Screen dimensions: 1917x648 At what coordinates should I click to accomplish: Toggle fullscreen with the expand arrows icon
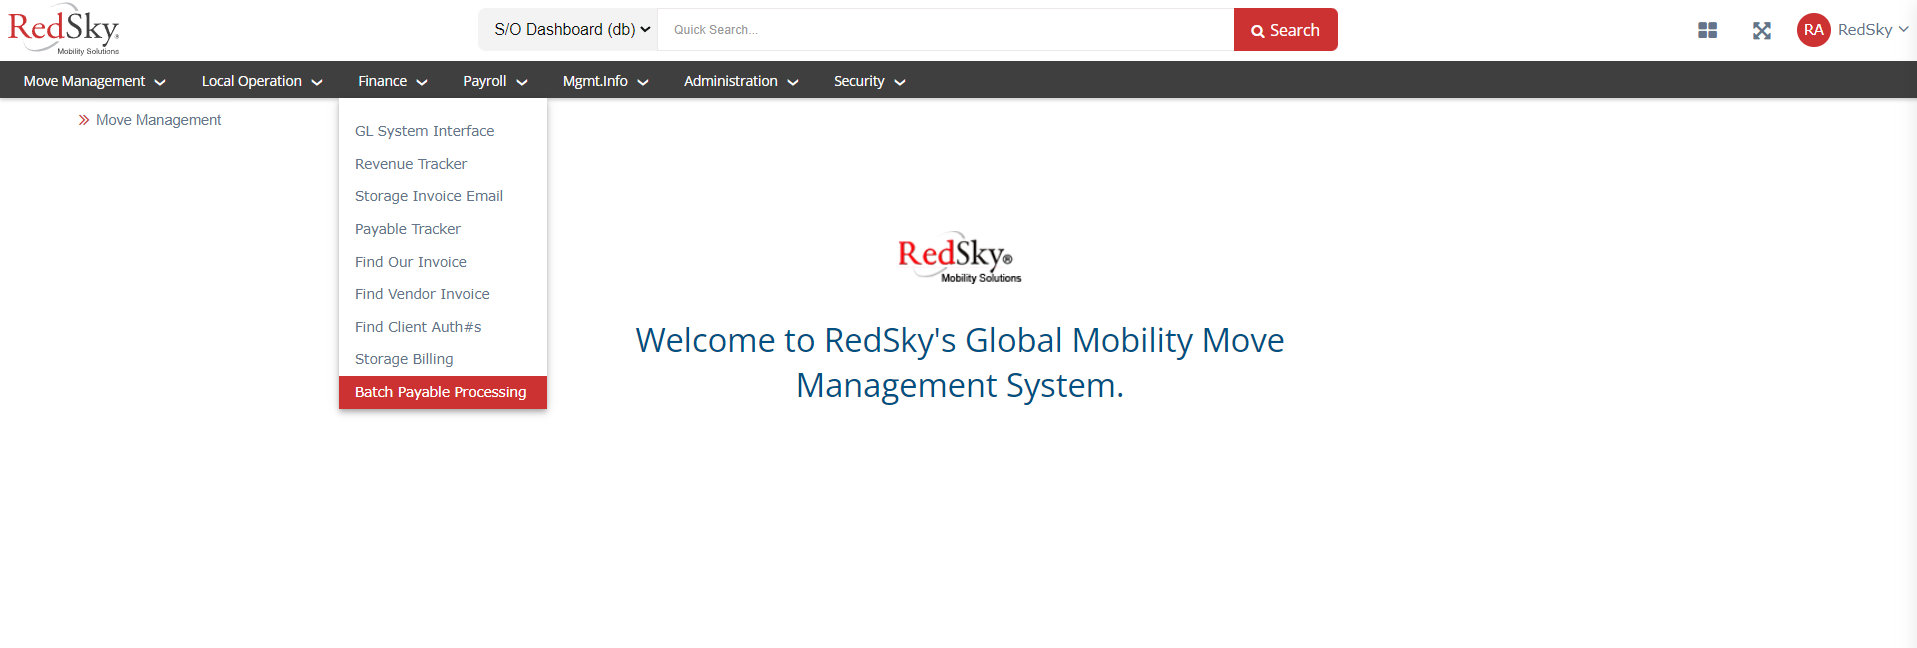(1762, 30)
